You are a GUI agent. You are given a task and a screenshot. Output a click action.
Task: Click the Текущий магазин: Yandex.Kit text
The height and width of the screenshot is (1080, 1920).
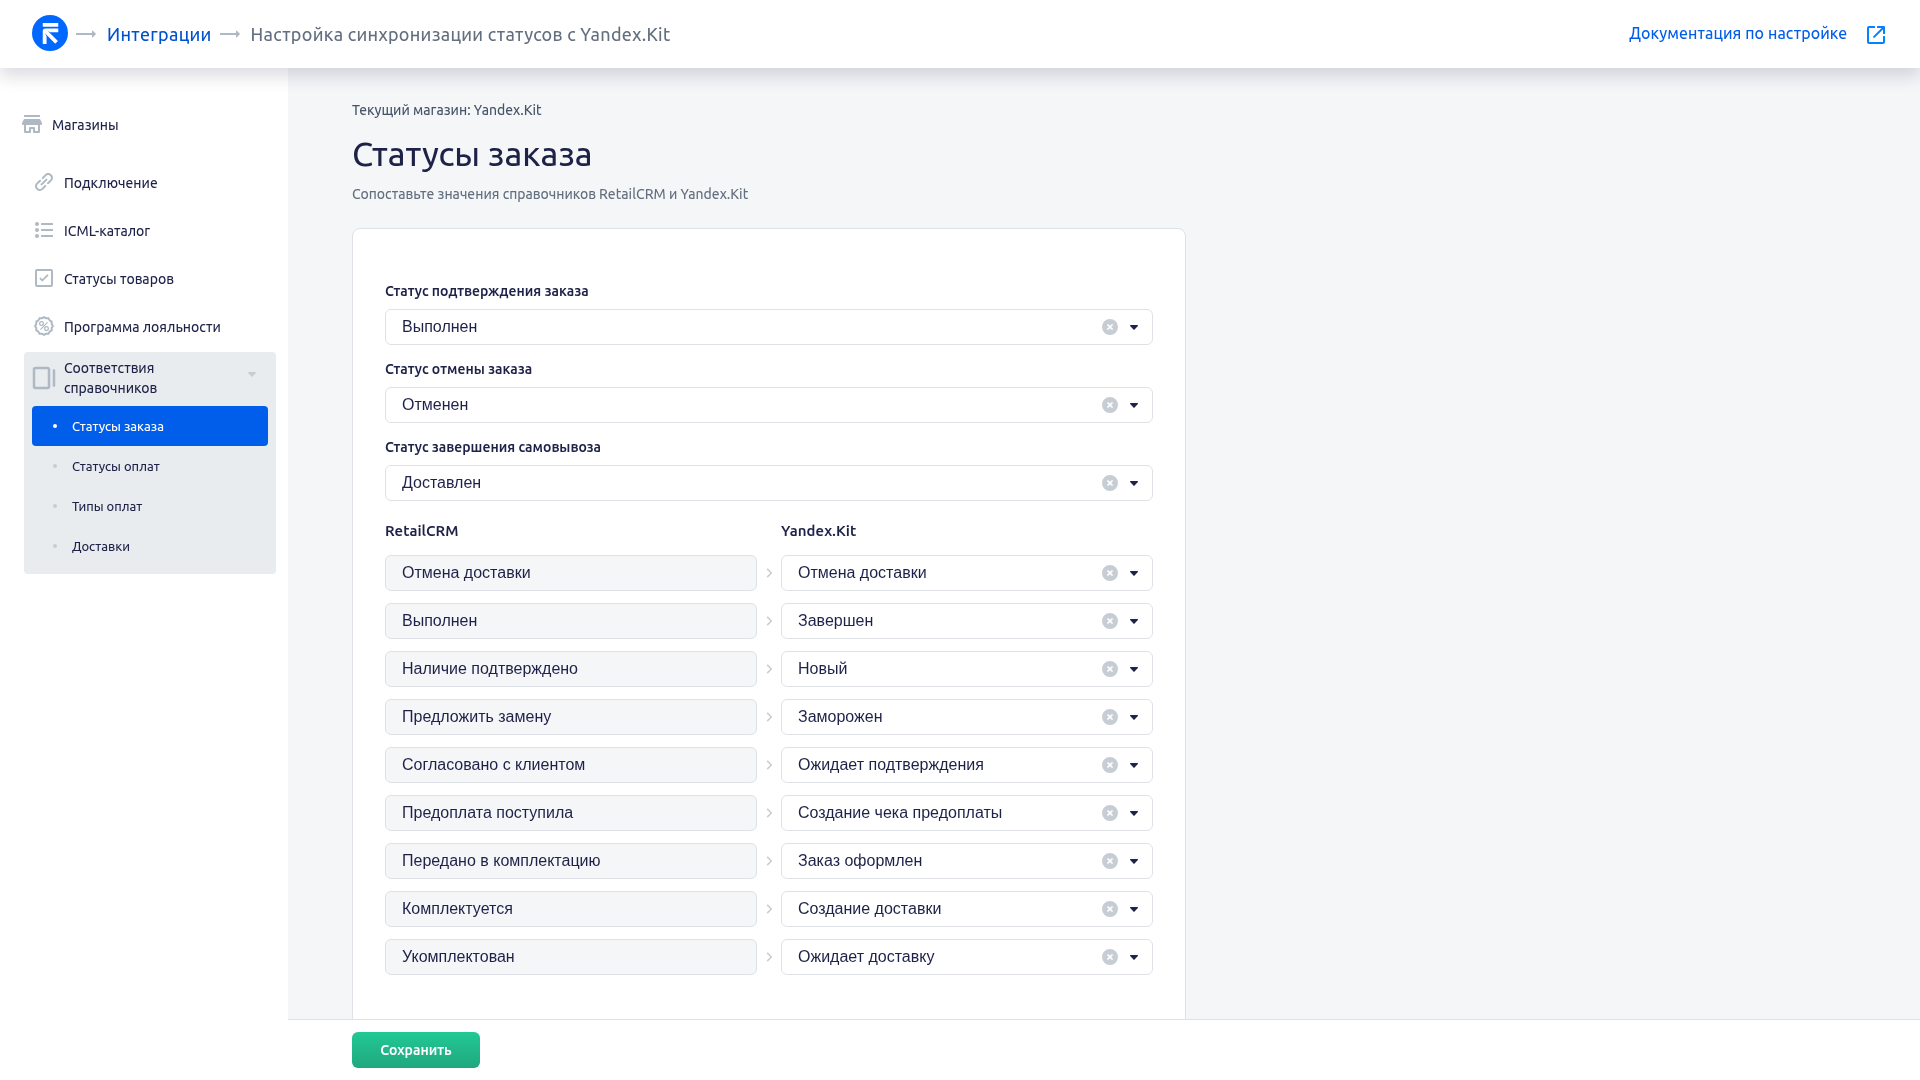[x=447, y=110]
